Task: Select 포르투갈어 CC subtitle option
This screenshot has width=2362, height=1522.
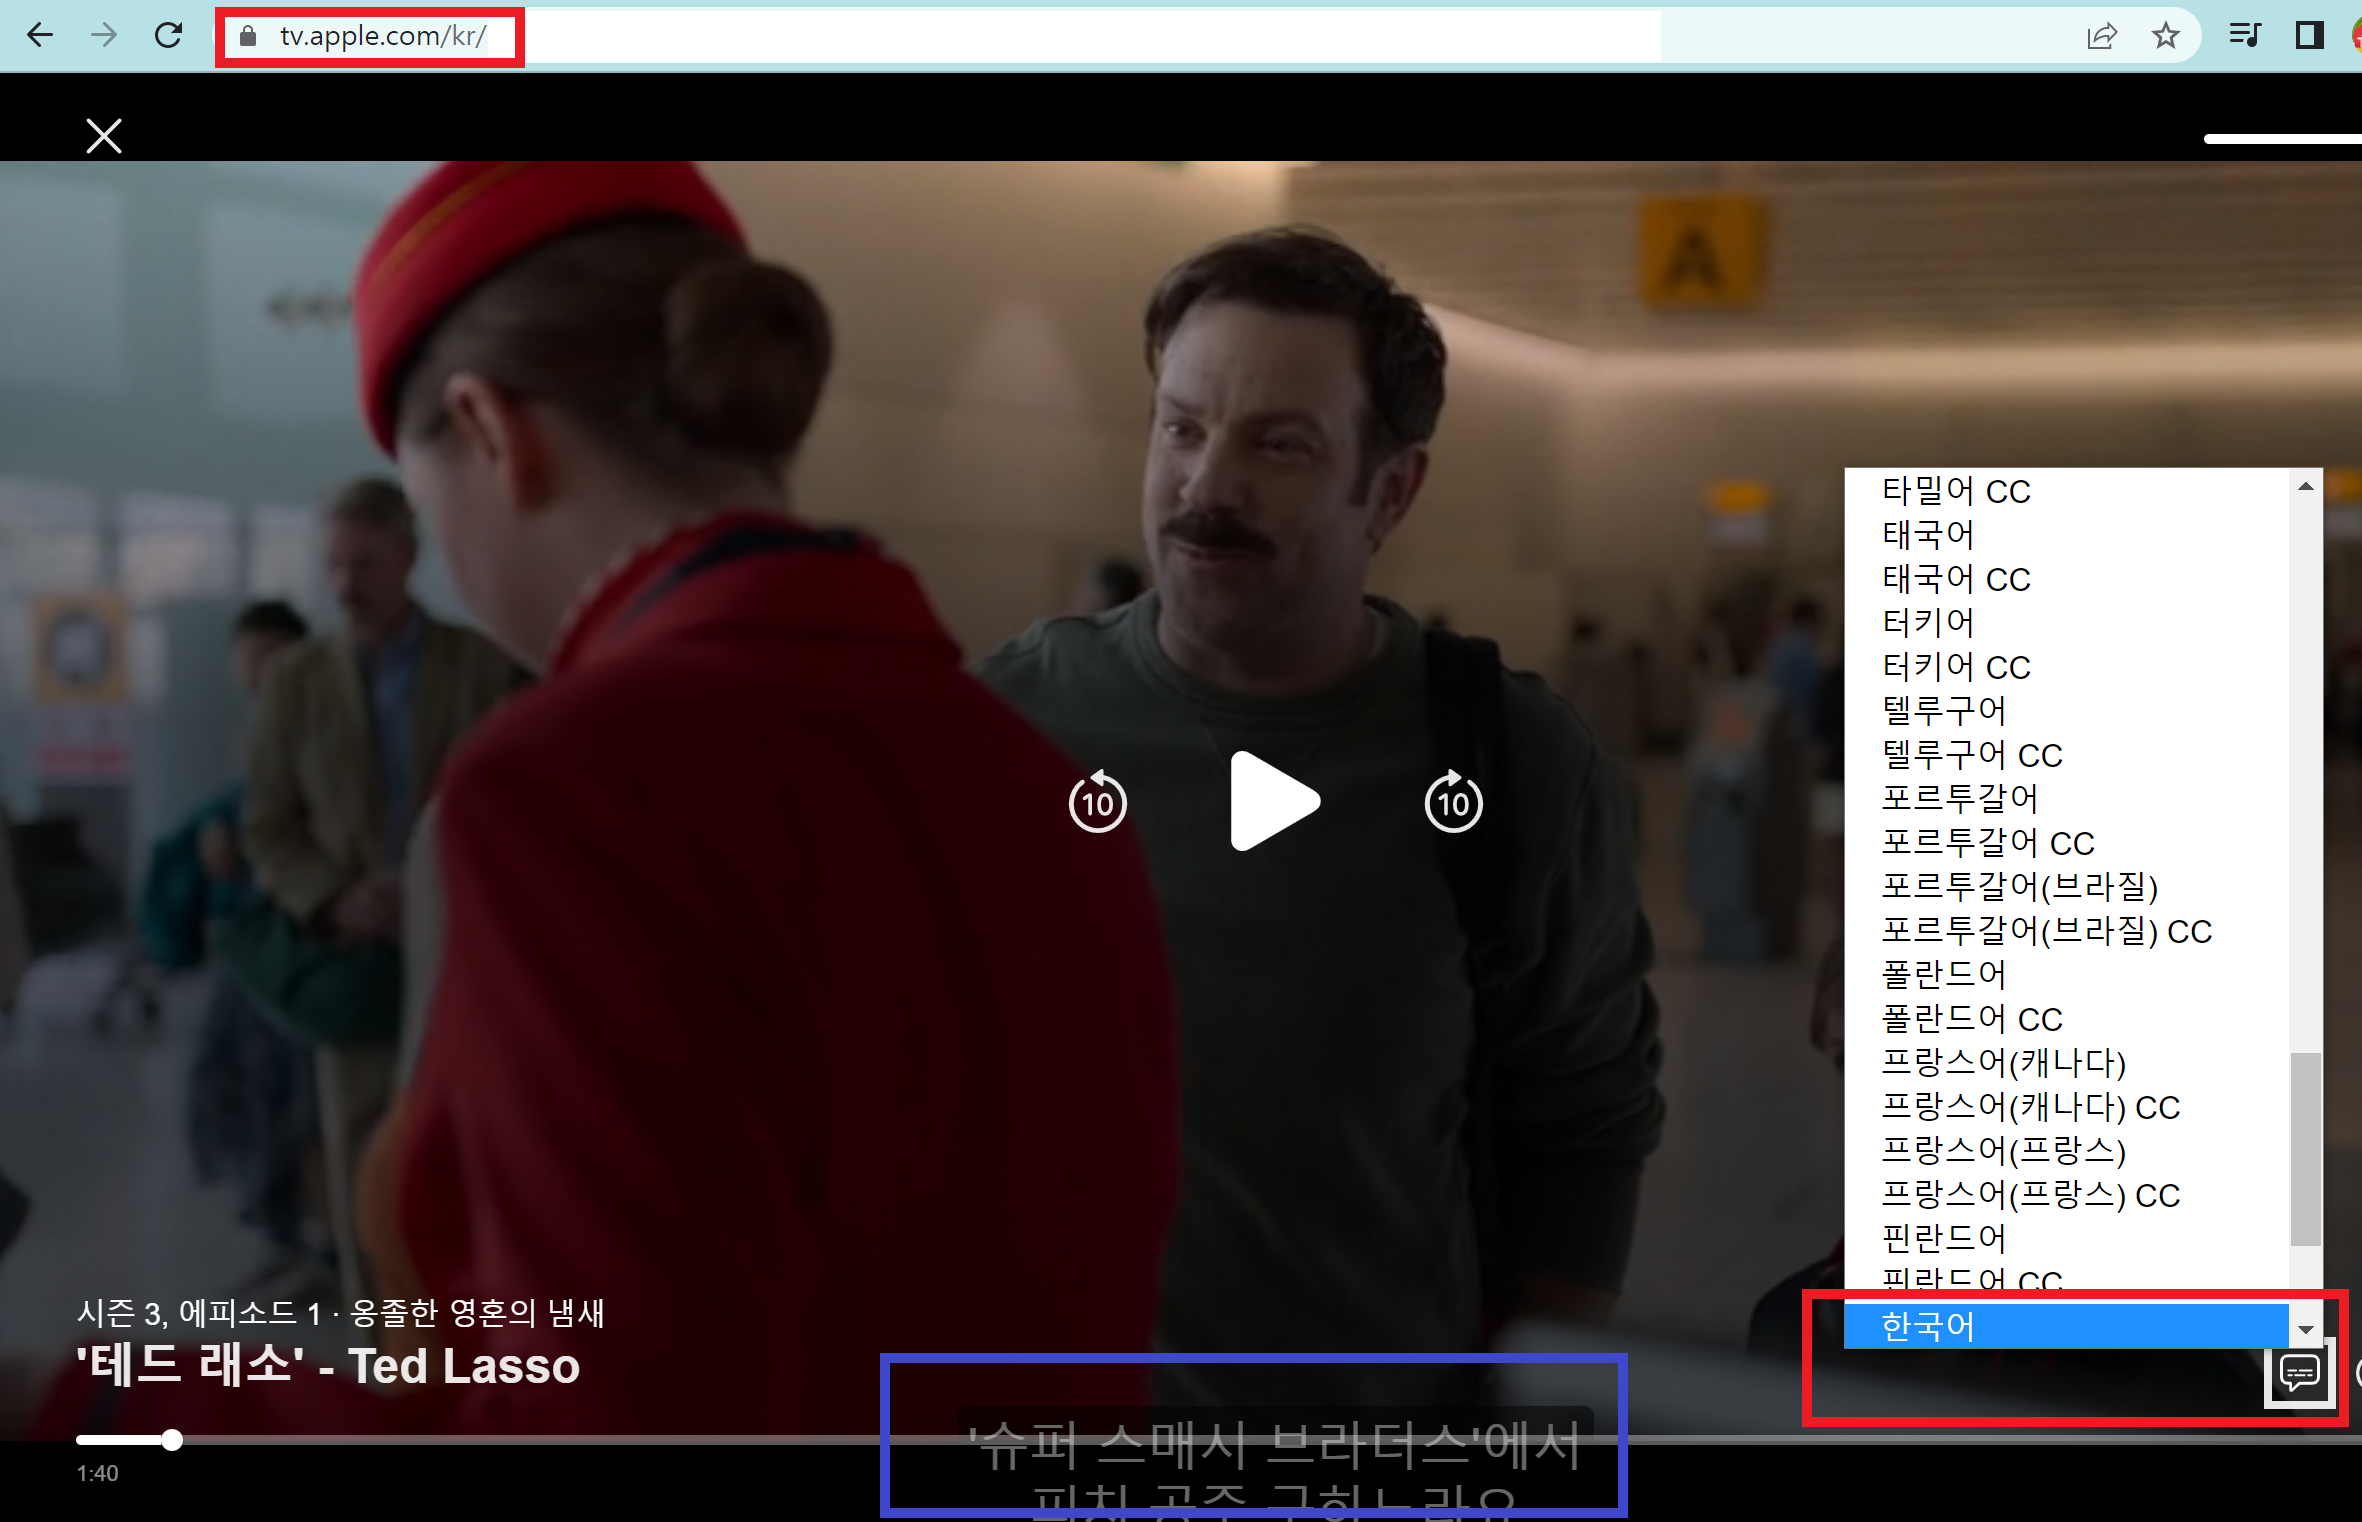Action: [2066, 843]
